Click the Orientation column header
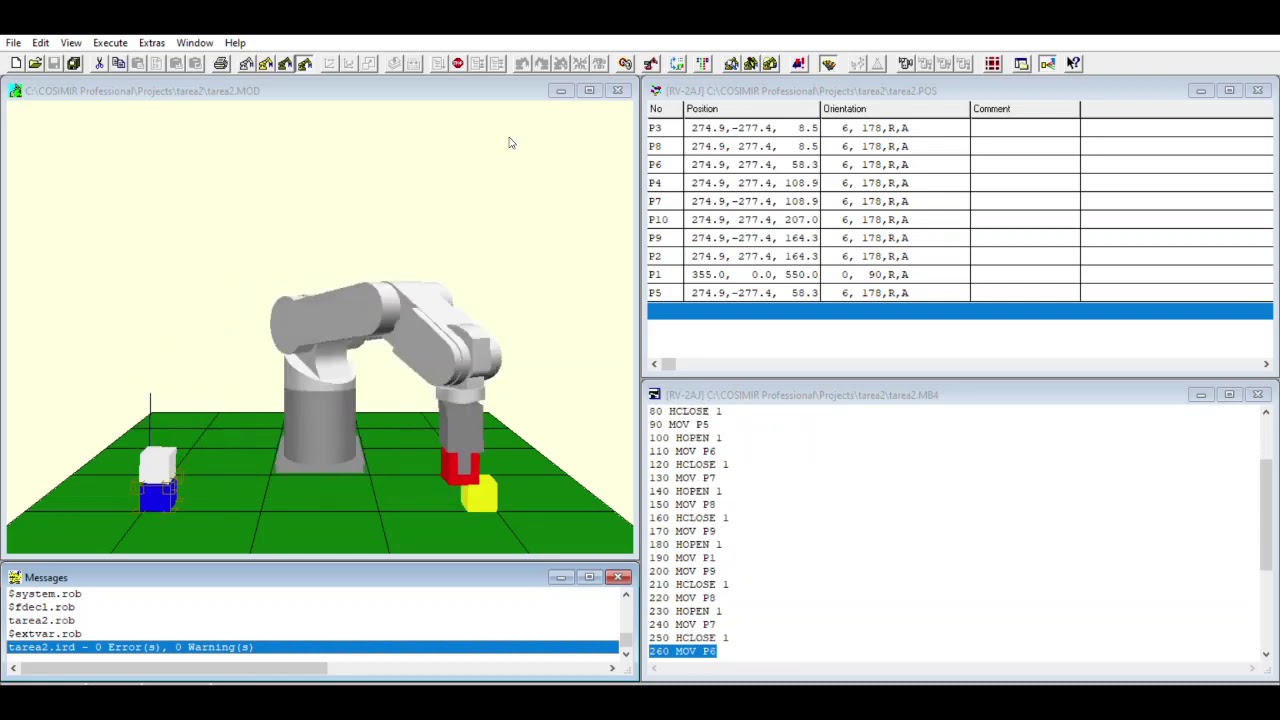Viewport: 1280px width, 720px height. (x=894, y=109)
